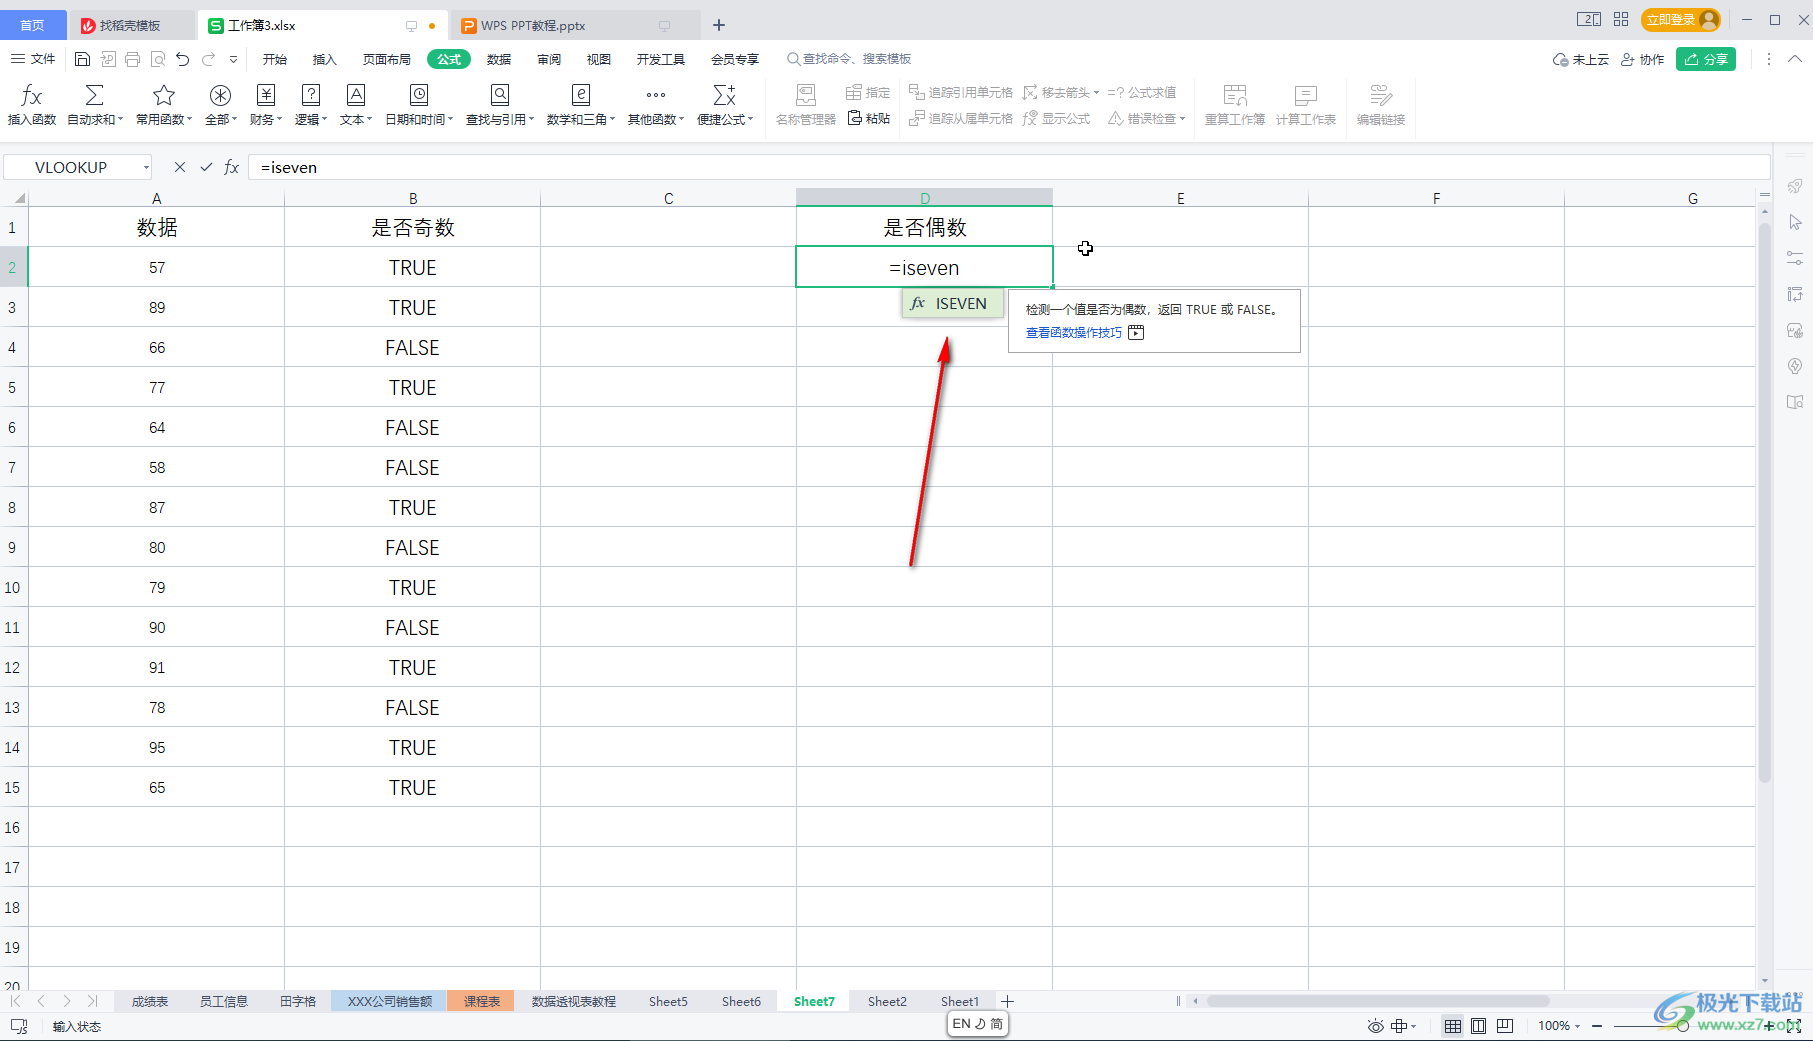Open the 查看函数操作技巧 help link
The width and height of the screenshot is (1813, 1041).
(1074, 332)
